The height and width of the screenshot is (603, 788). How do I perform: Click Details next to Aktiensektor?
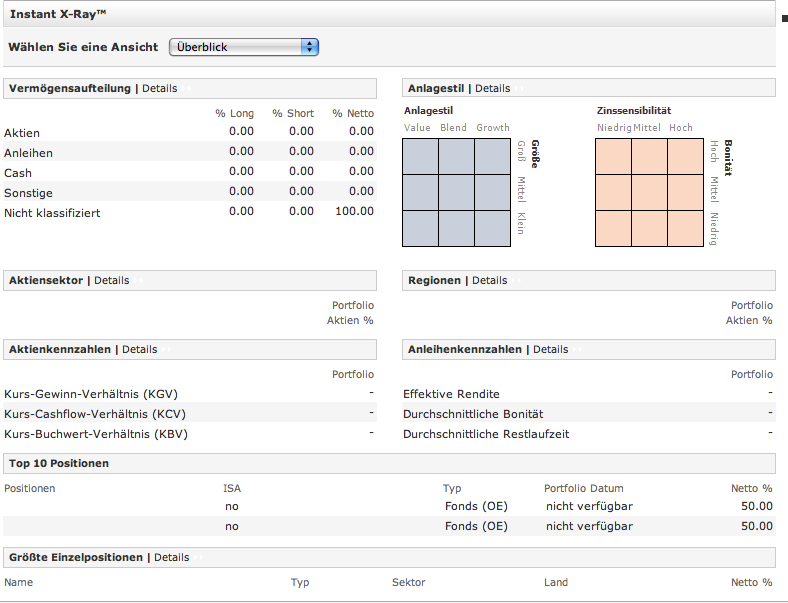111,280
